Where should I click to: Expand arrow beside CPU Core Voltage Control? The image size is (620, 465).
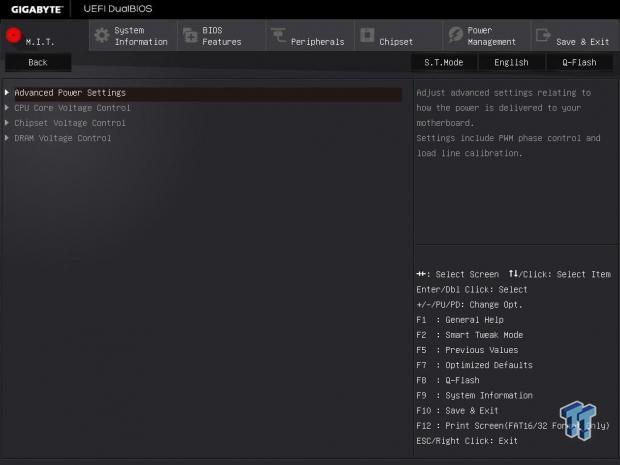pyautogui.click(x=7, y=108)
